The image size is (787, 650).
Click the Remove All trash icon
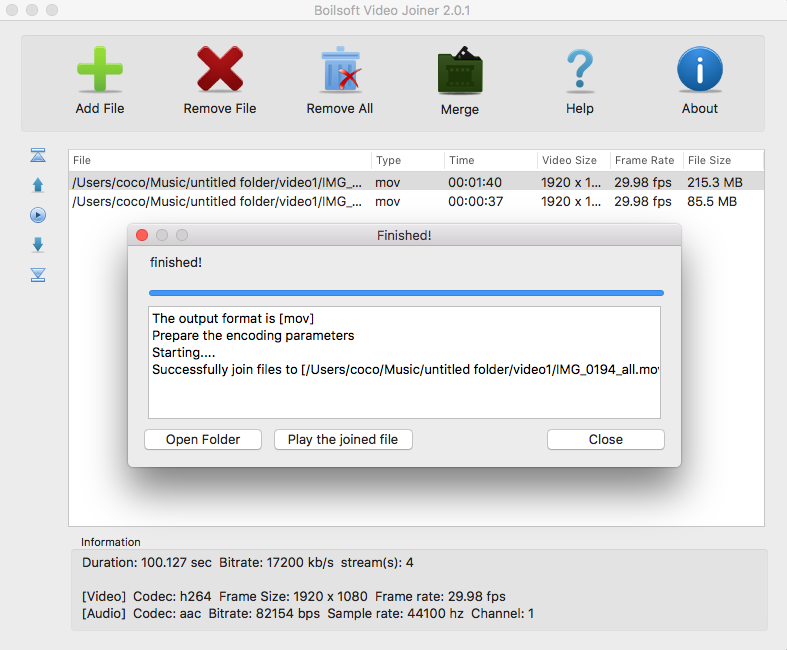(340, 72)
